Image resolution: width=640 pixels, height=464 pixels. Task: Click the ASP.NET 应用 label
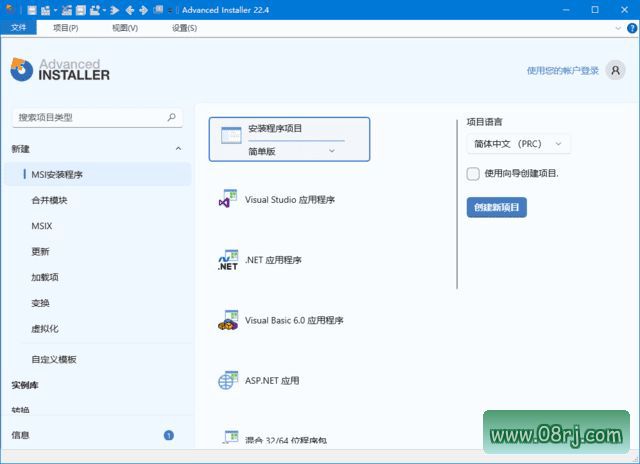click(x=272, y=381)
